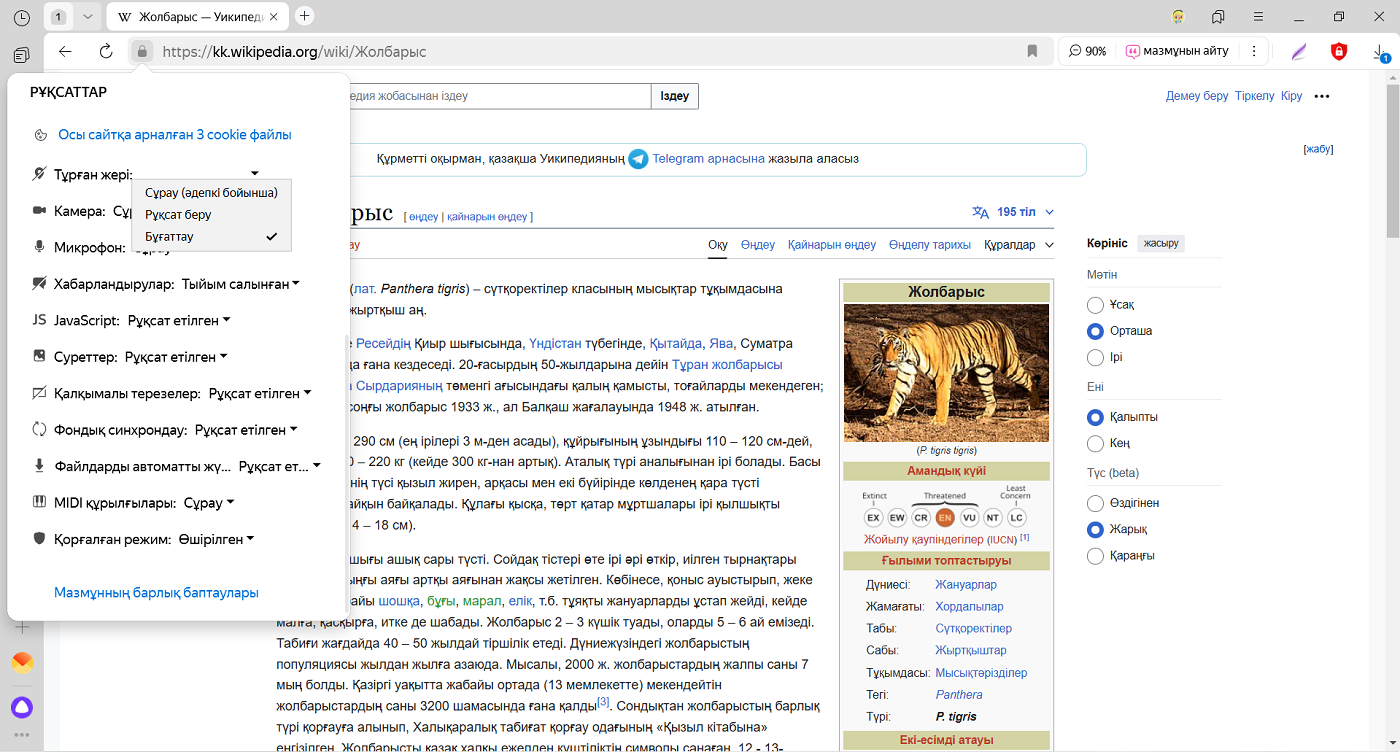
Task: Click the 90% zoom level indicator
Action: click(1087, 51)
